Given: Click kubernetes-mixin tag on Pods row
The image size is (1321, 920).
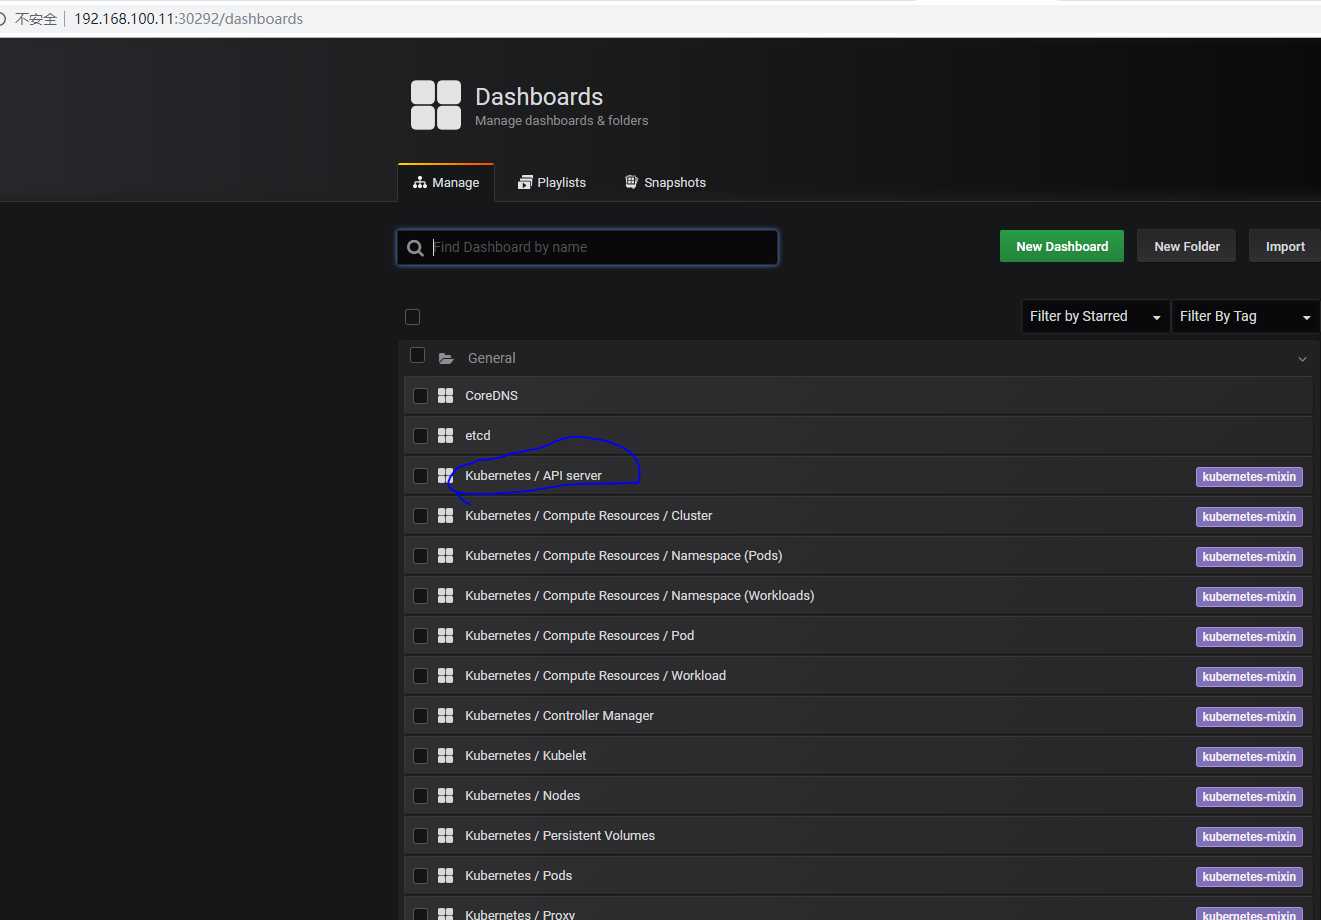Looking at the screenshot, I should point(1249,877).
